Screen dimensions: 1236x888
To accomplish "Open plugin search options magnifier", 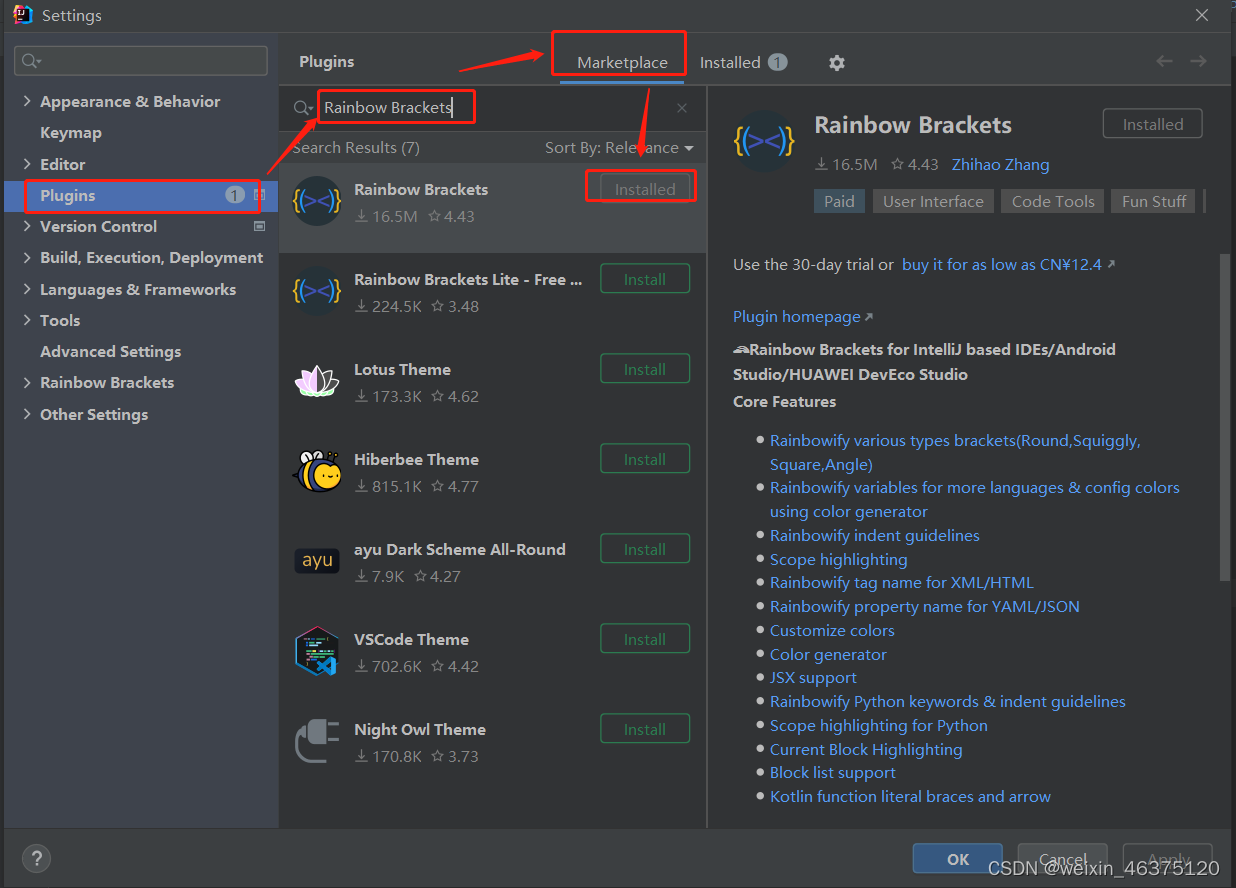I will coord(303,108).
